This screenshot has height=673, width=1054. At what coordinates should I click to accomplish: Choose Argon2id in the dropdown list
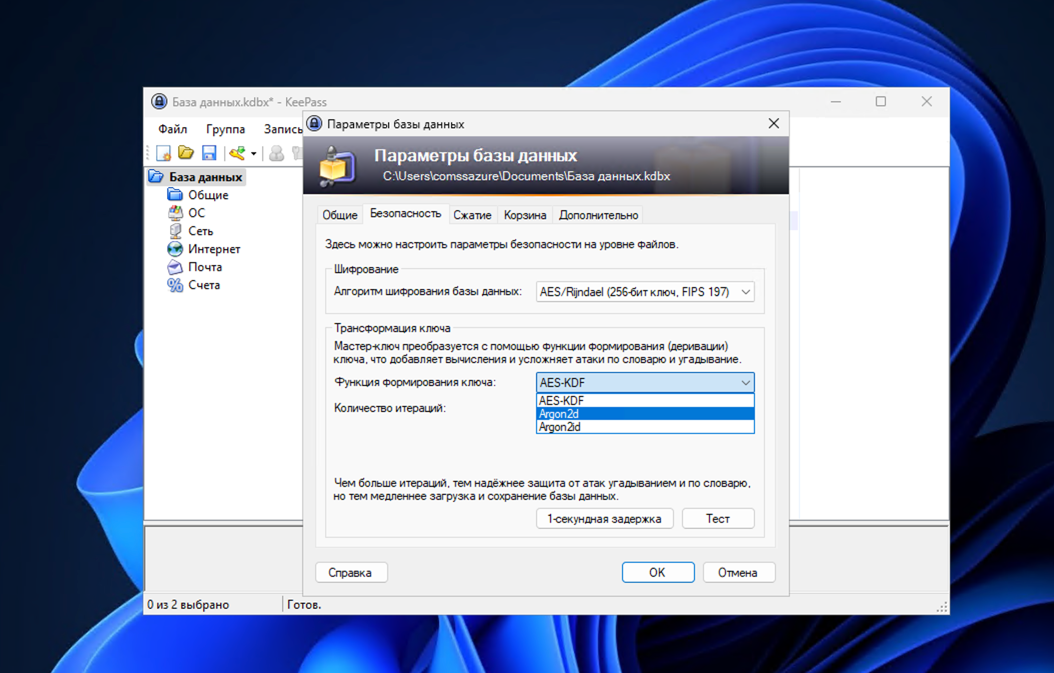click(645, 427)
